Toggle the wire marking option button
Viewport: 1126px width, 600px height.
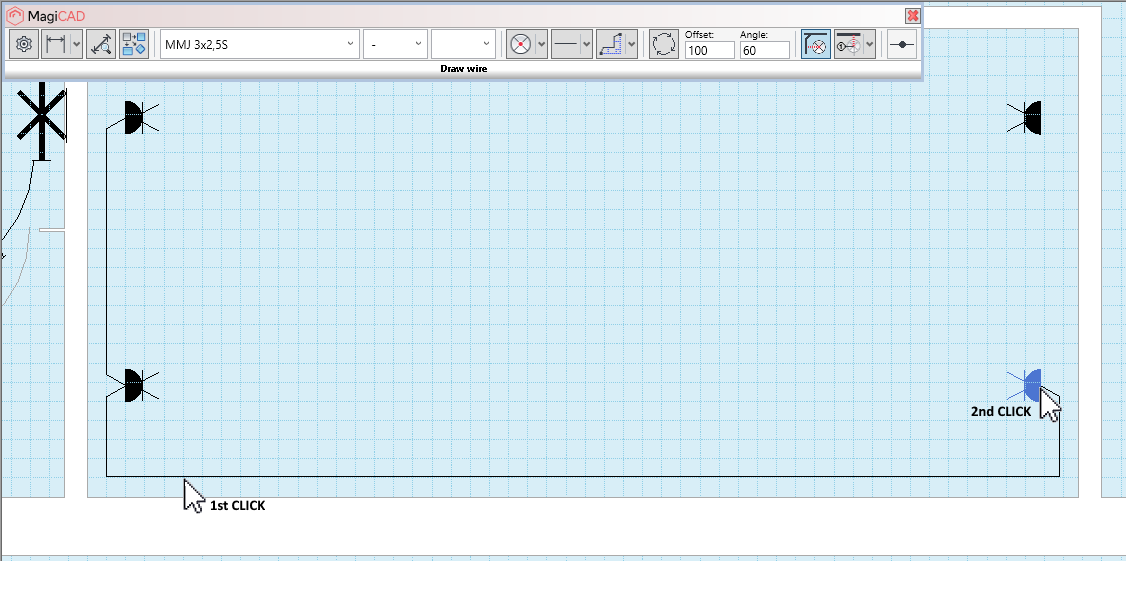(x=849, y=44)
